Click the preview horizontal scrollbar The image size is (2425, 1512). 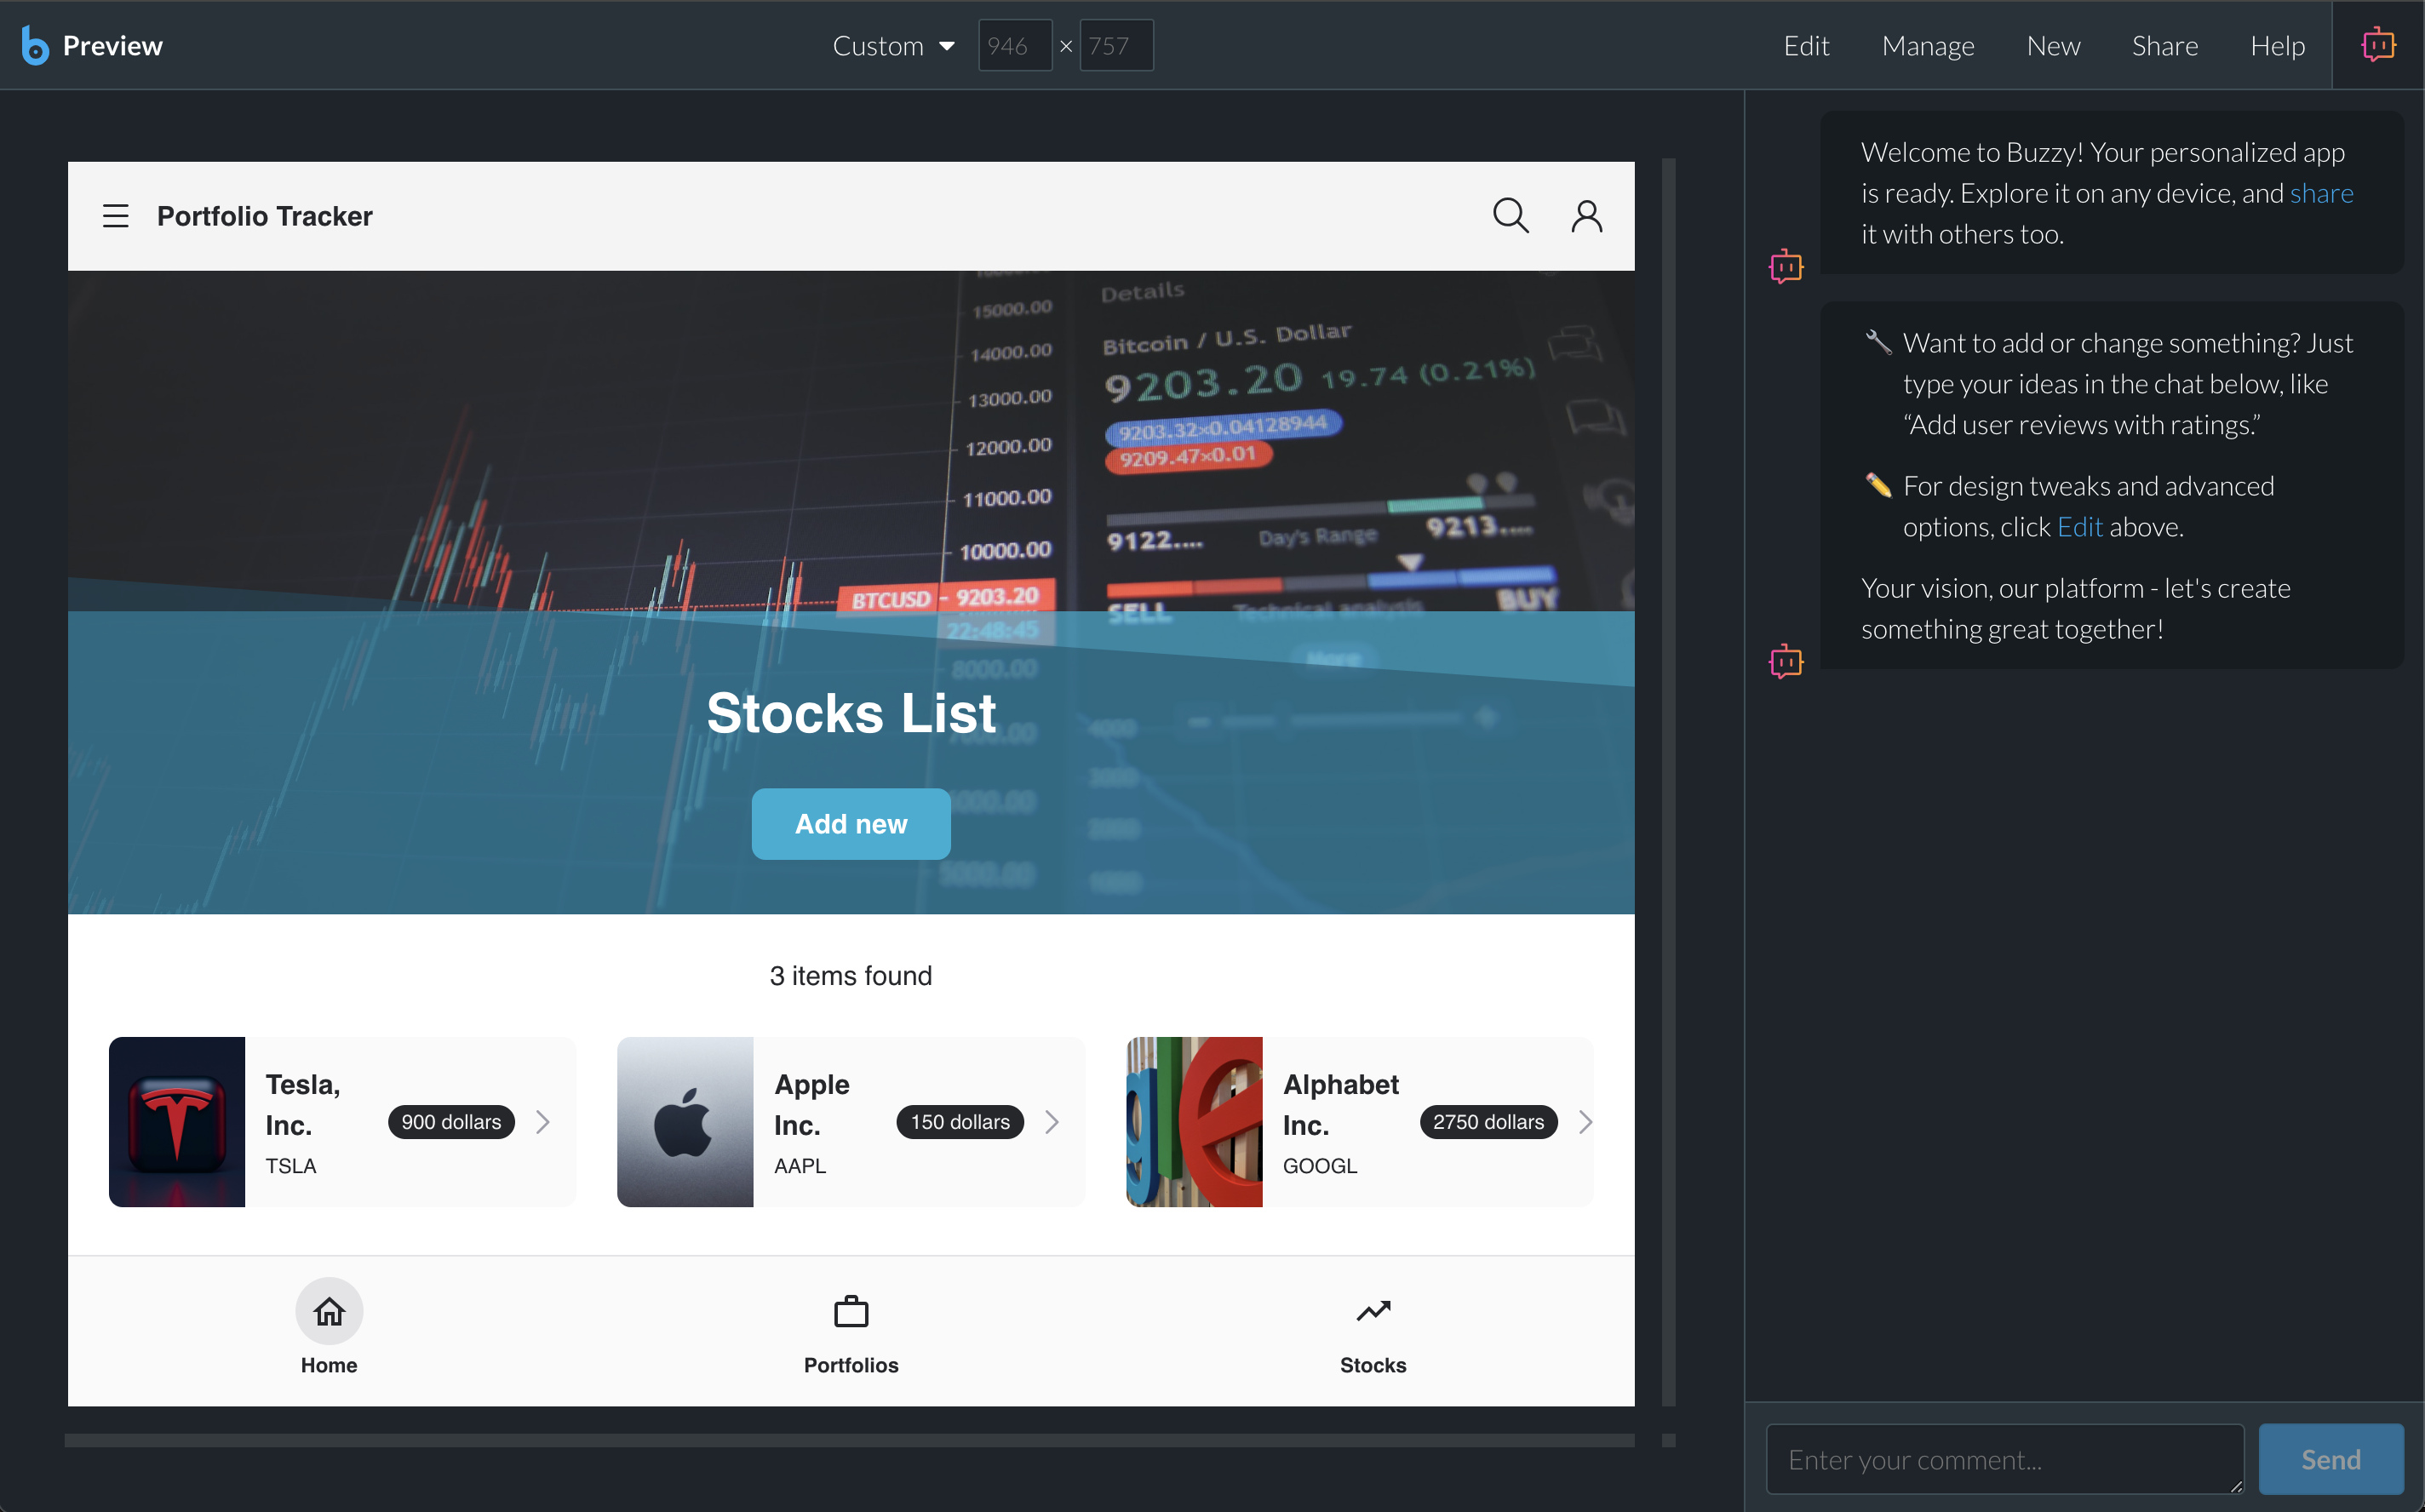coord(849,1440)
